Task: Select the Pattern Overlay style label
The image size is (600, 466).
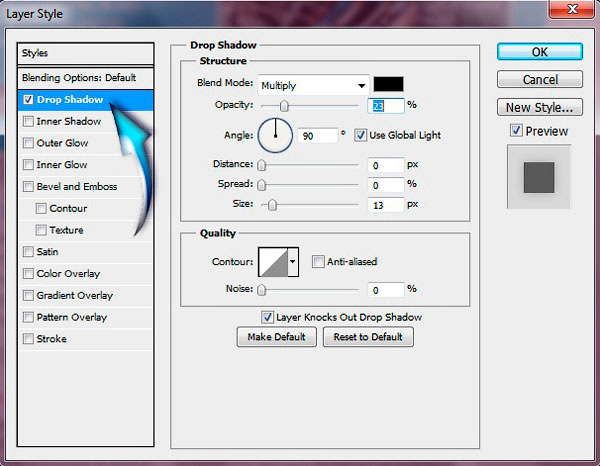Action: tap(72, 317)
